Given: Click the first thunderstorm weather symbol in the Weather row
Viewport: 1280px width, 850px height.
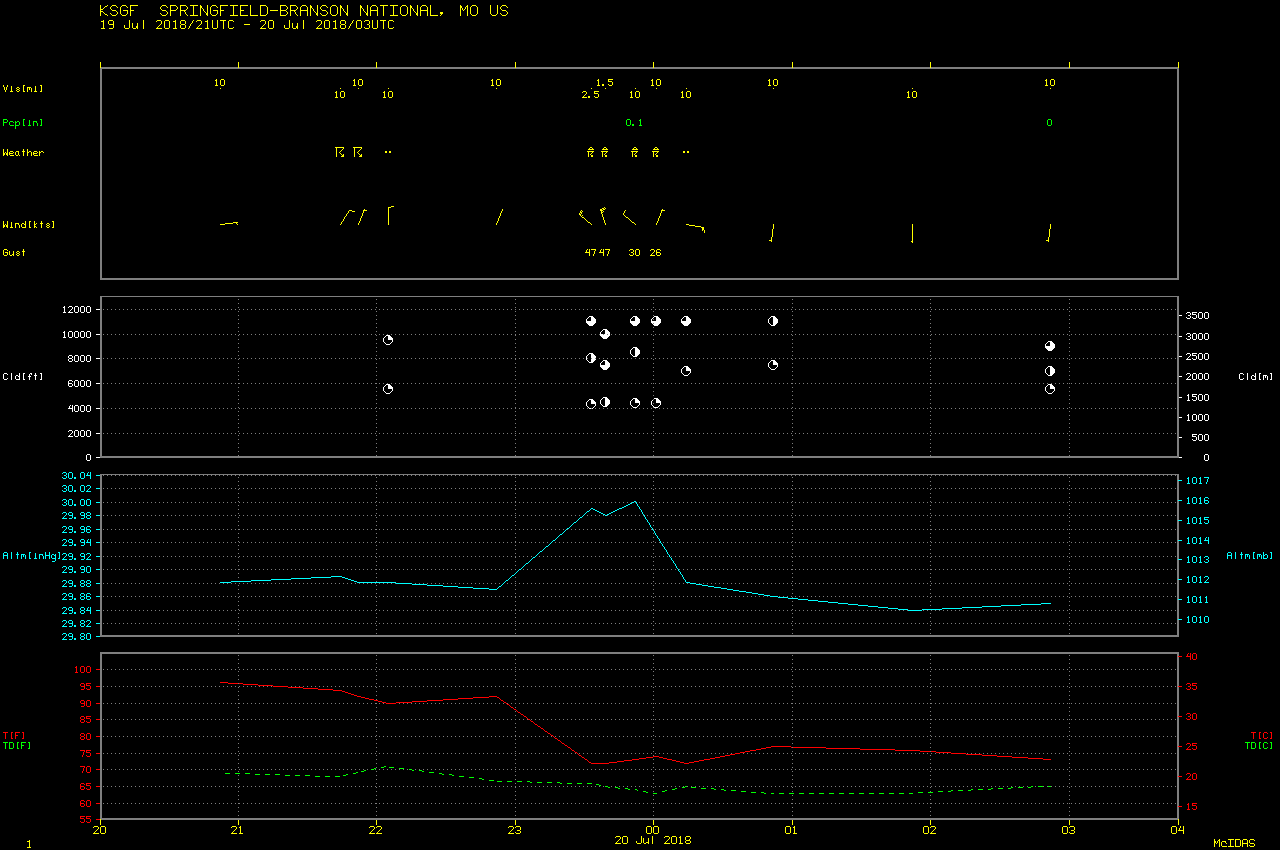Looking at the screenshot, I should pos(340,153).
